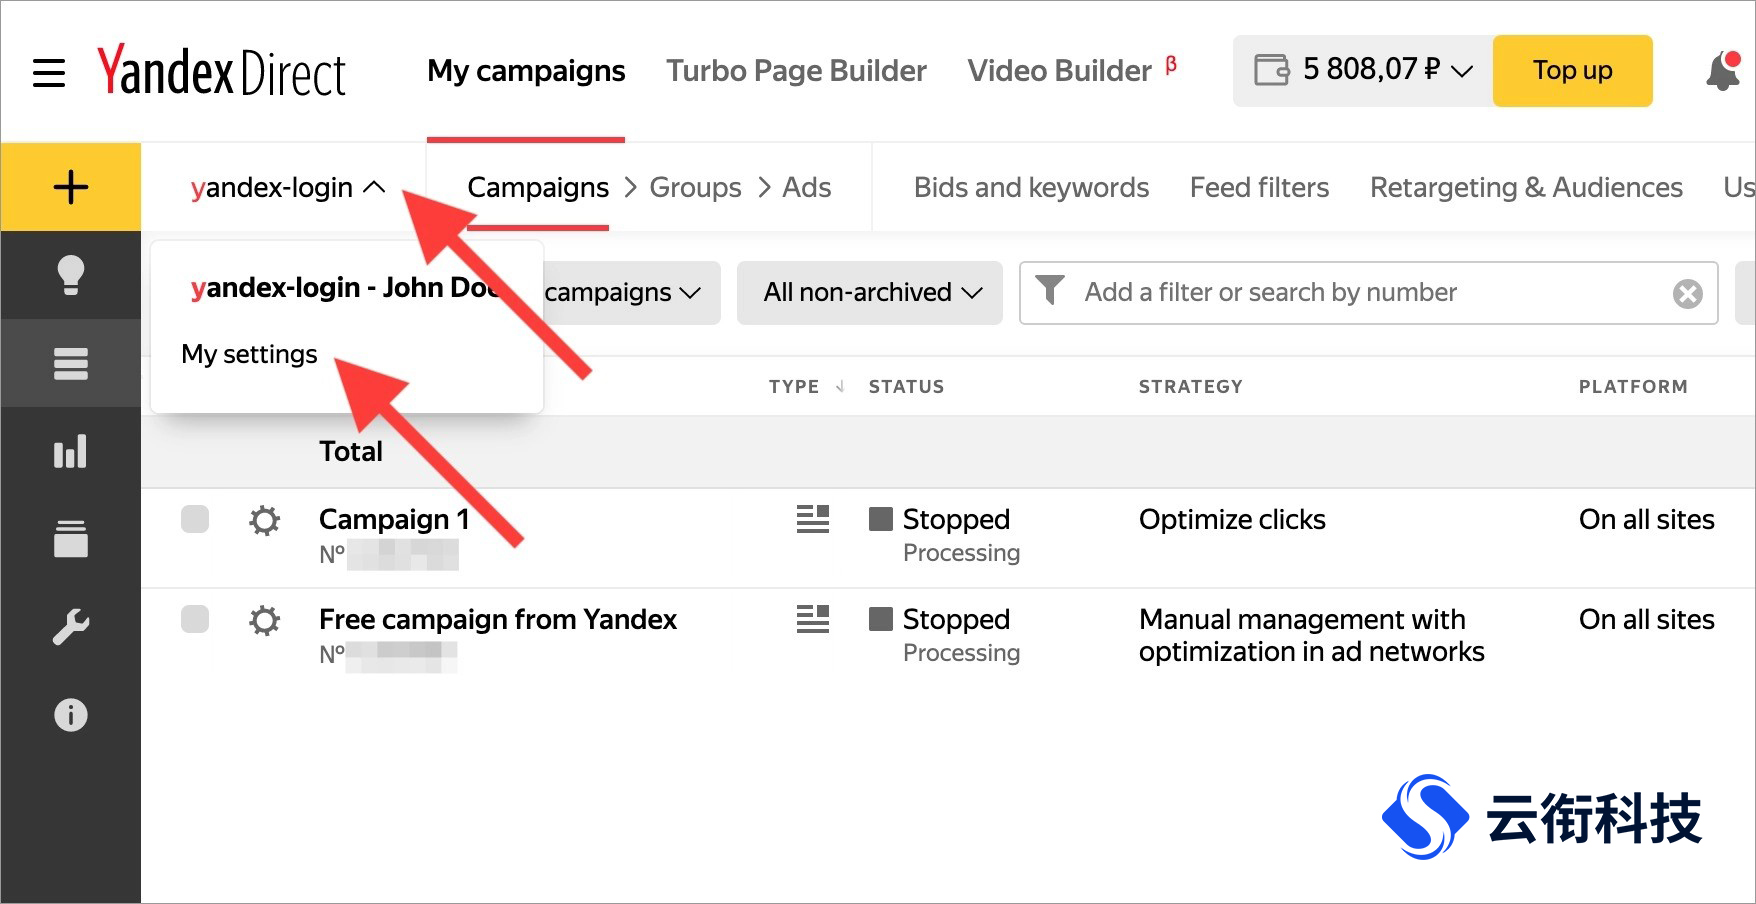The width and height of the screenshot is (1756, 904).
Task: Open the All non-archived dropdown
Action: click(870, 293)
